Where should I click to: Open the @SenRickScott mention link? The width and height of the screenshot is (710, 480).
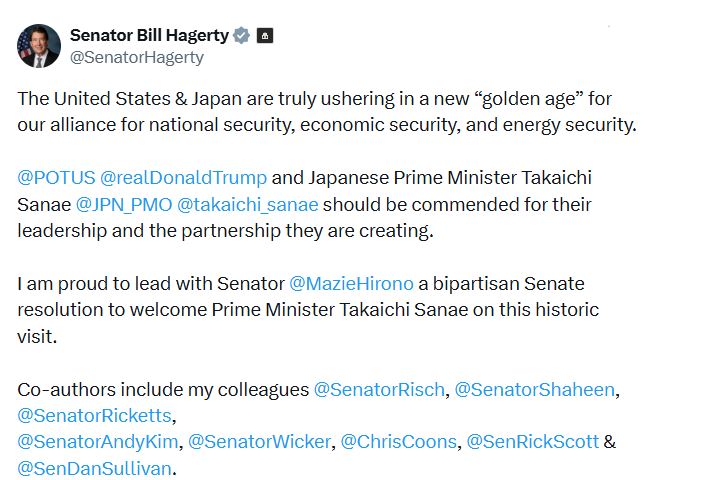click(533, 441)
